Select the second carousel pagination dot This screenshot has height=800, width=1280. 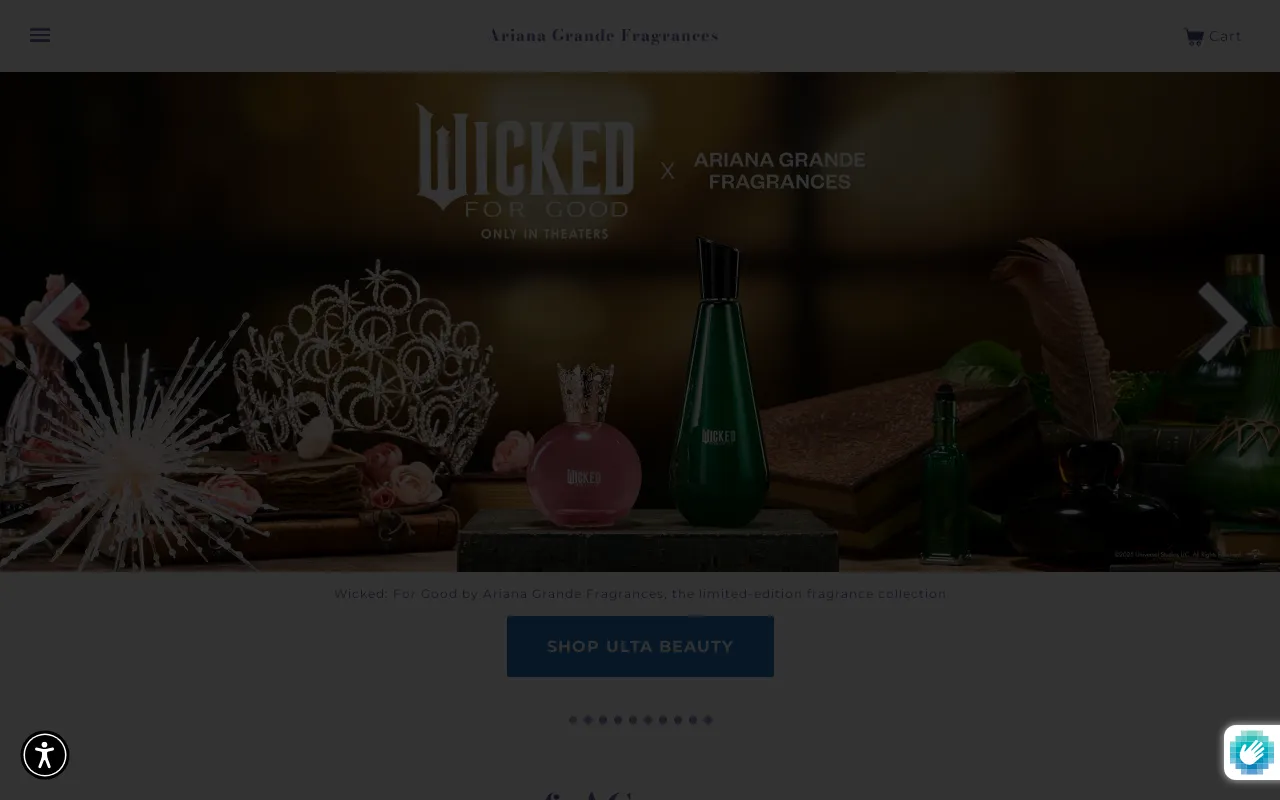[x=588, y=719]
